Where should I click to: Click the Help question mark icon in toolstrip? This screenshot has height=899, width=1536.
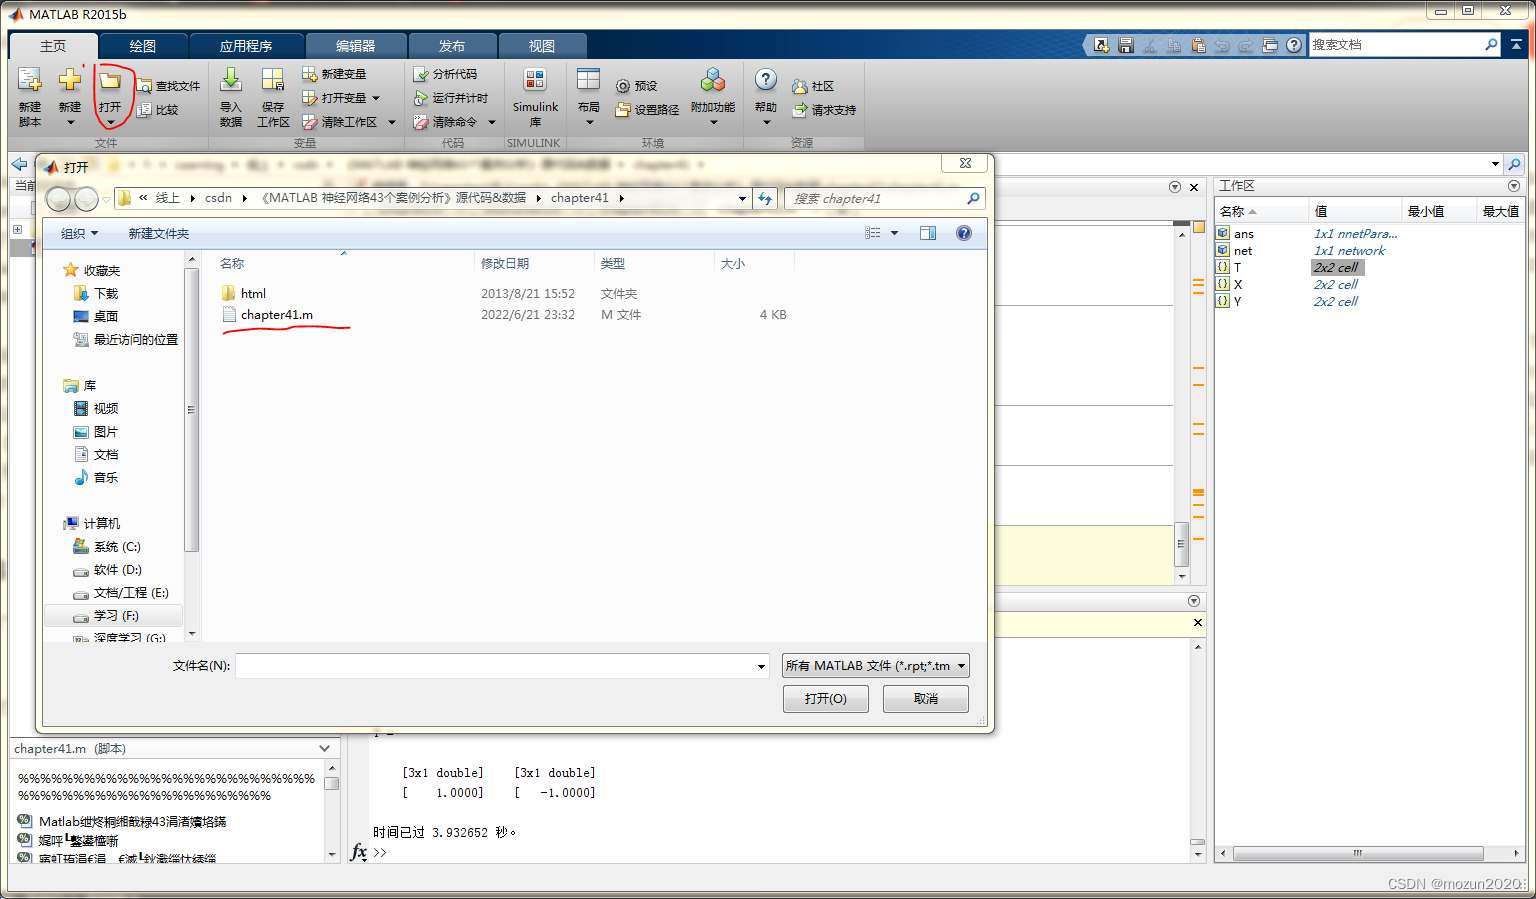[x=766, y=81]
